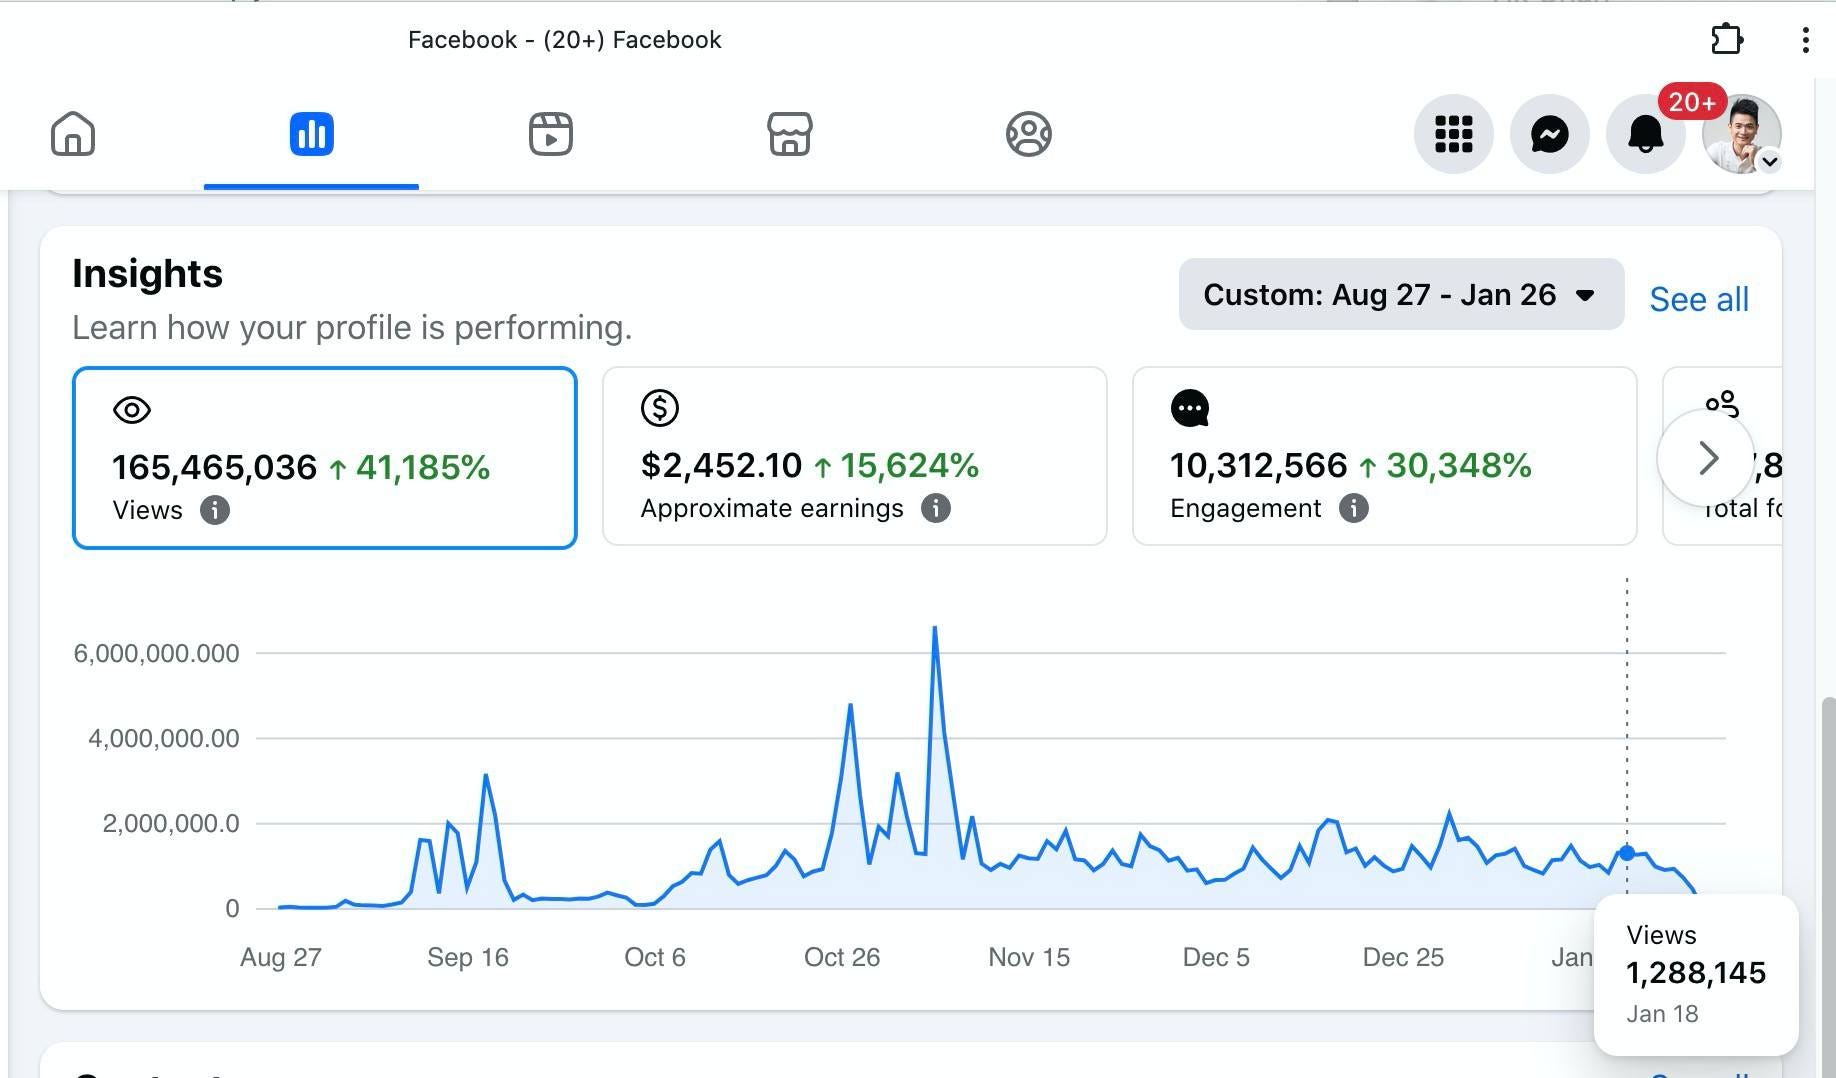Show info about Approximate earnings
The image size is (1836, 1078).
tap(935, 508)
